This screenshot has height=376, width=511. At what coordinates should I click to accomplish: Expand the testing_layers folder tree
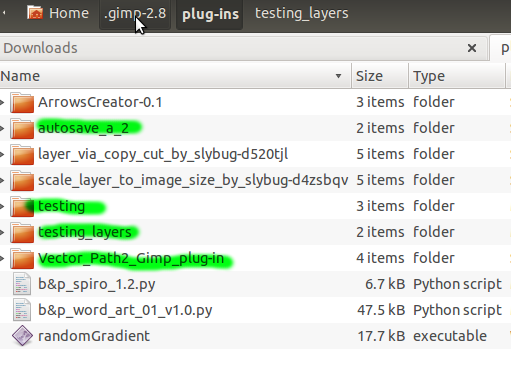point(2,232)
